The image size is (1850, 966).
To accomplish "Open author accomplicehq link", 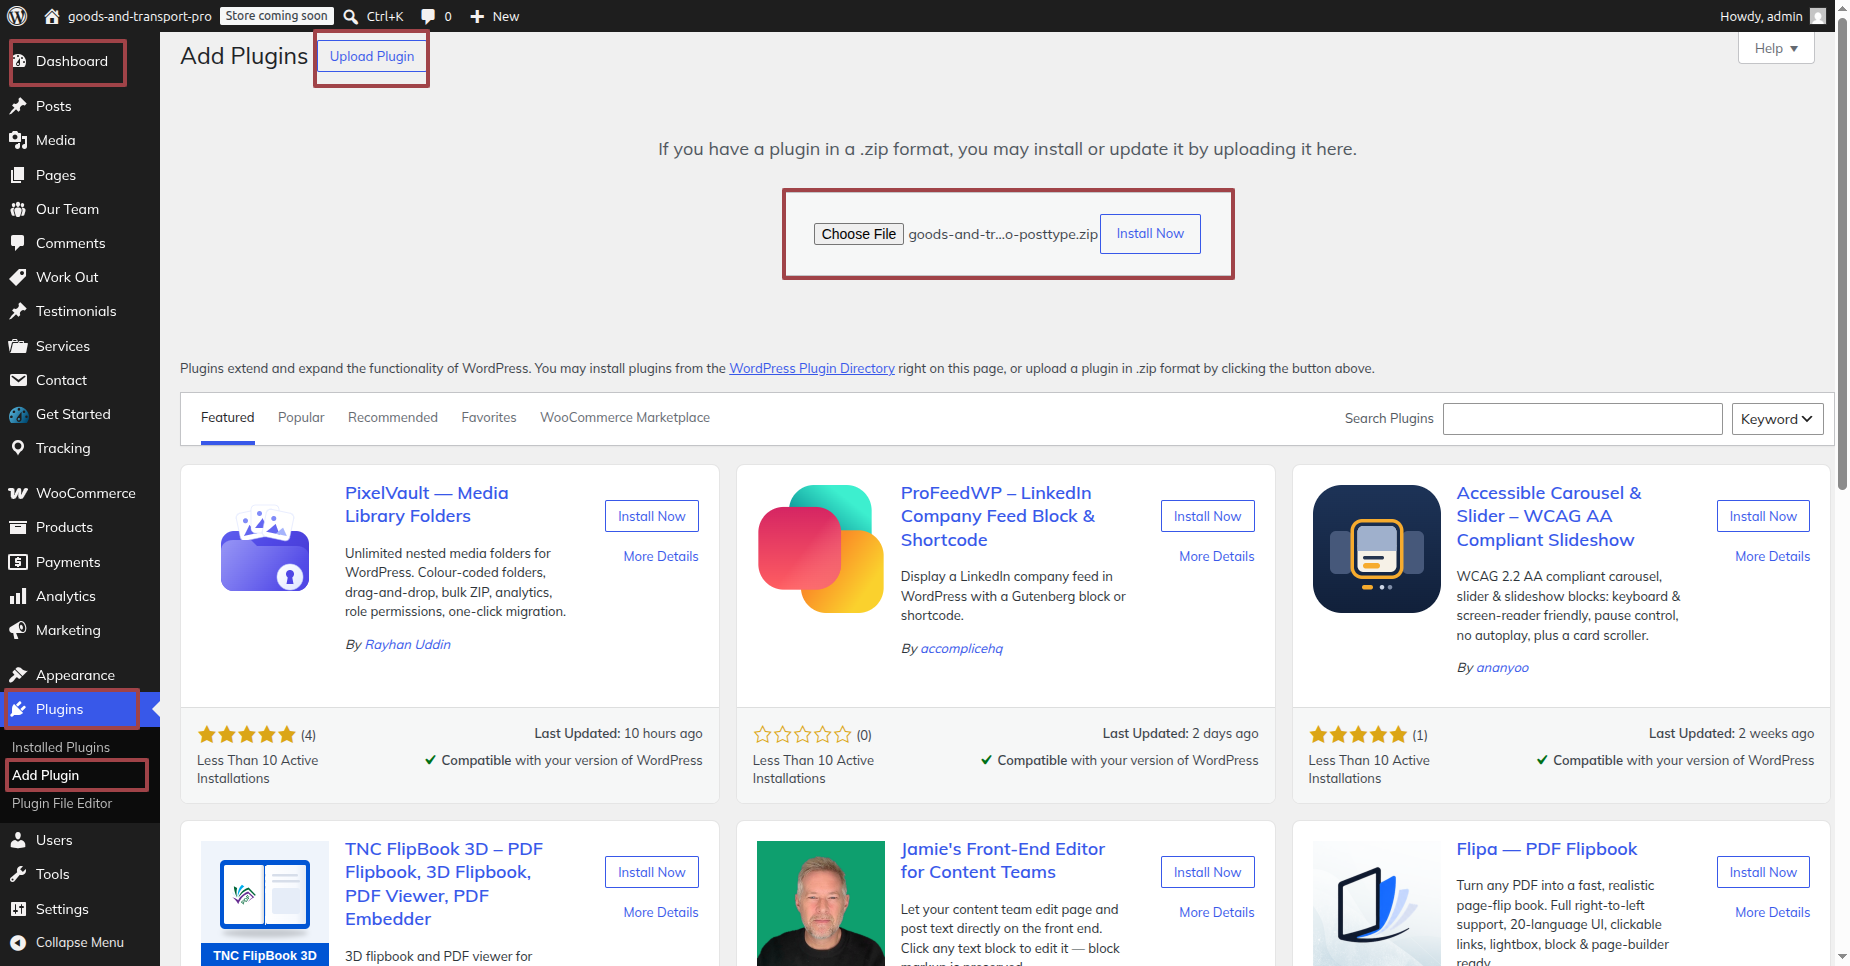I will point(962,649).
